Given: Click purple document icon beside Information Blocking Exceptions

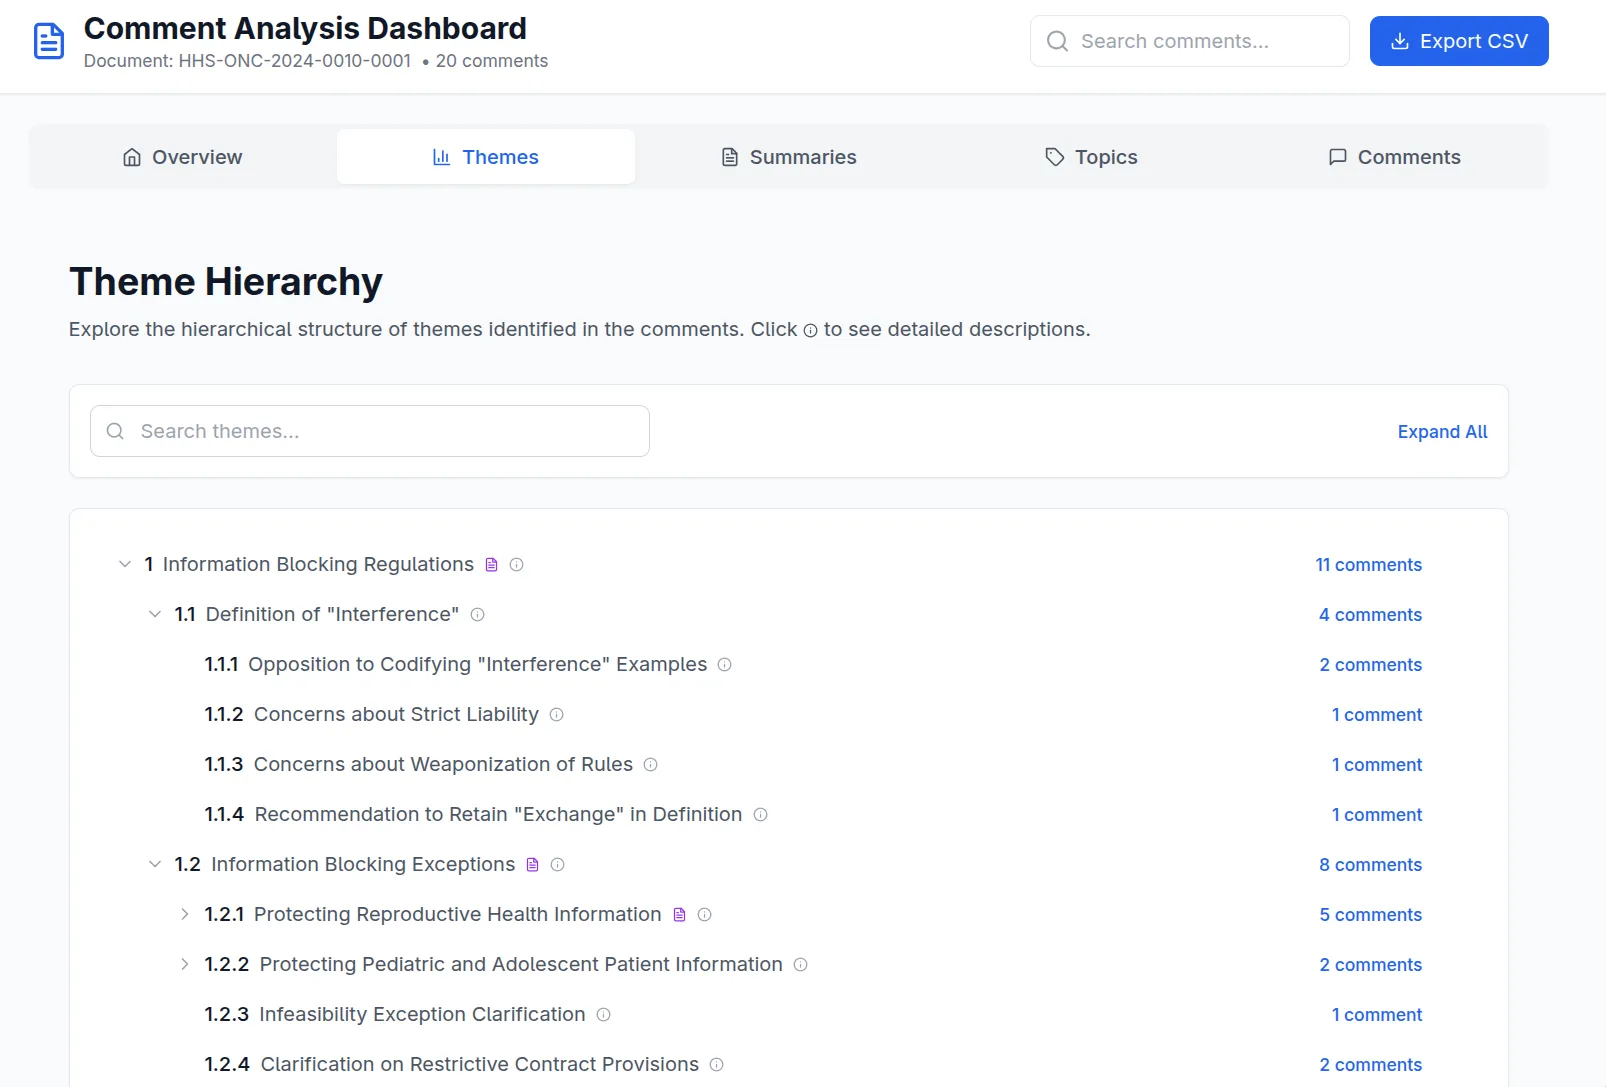Looking at the screenshot, I should [x=533, y=865].
